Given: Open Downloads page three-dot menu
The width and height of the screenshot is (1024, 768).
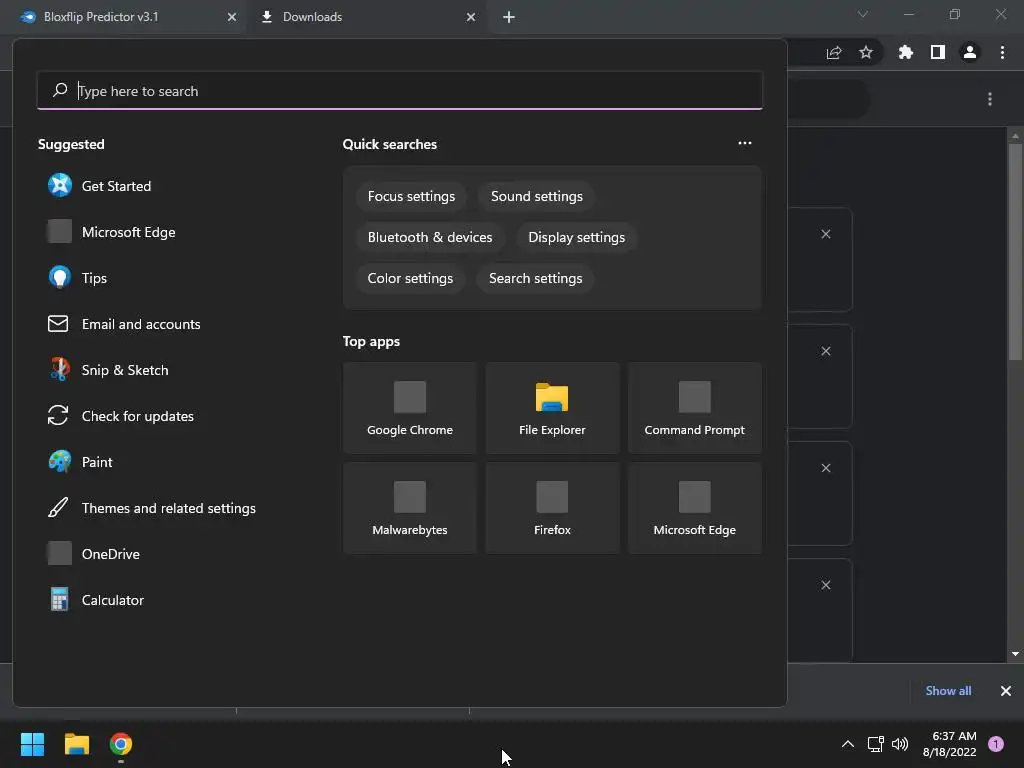Looking at the screenshot, I should pyautogui.click(x=990, y=99).
